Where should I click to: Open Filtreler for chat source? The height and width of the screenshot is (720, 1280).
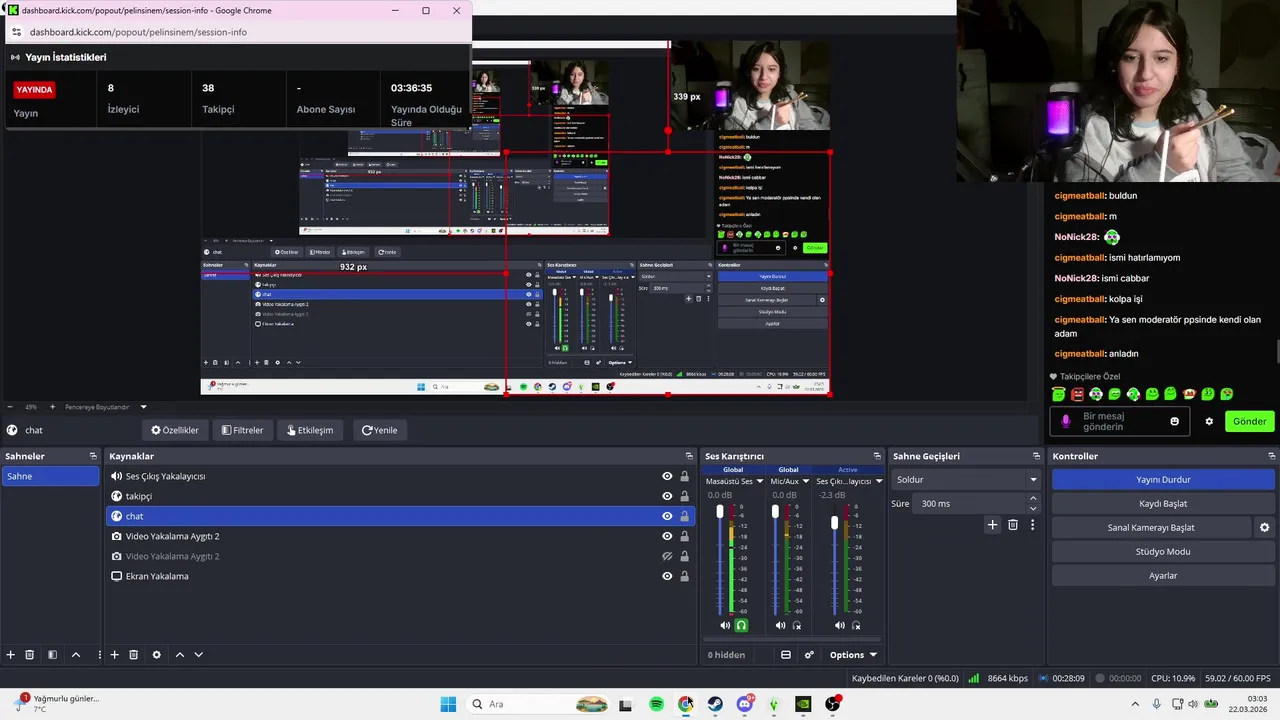[242, 430]
